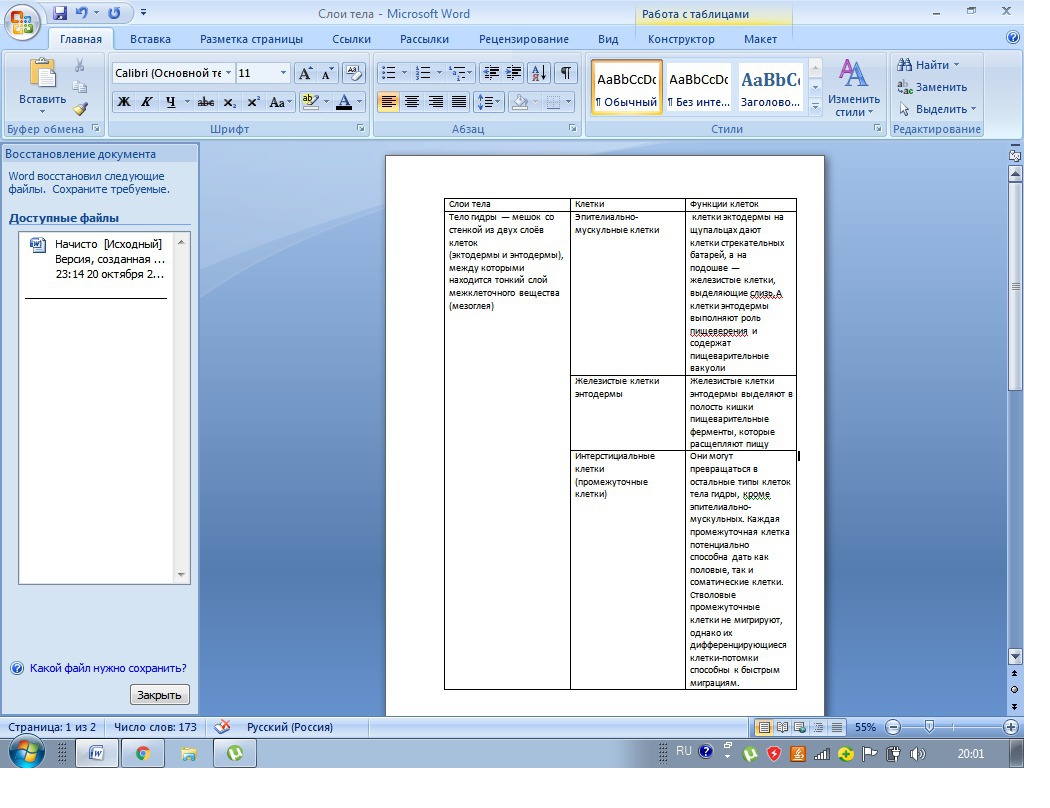
Task: Switch to print layout view
Action: [763, 727]
